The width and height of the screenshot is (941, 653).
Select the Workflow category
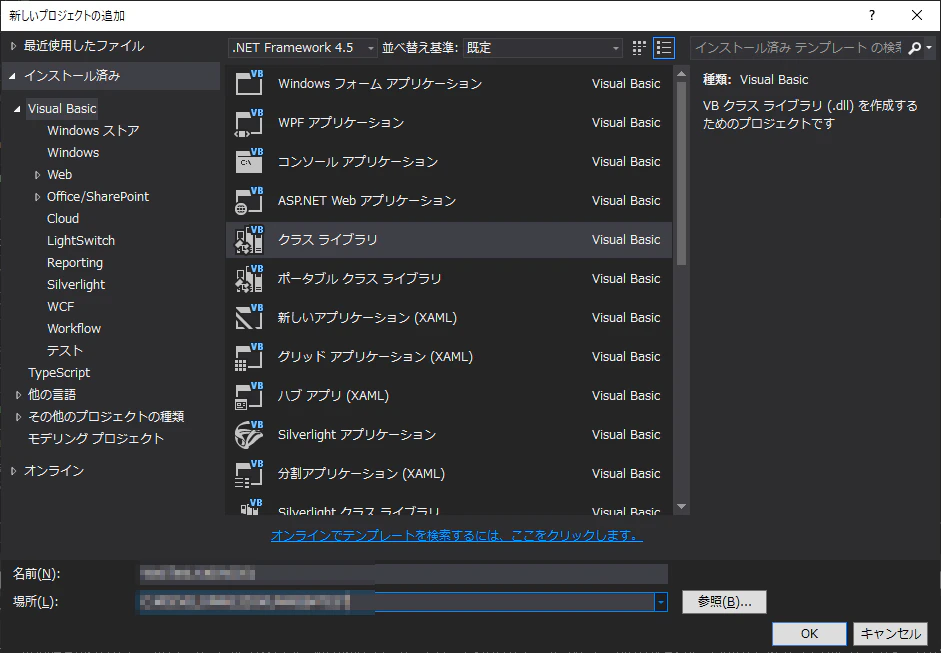pyautogui.click(x=74, y=329)
